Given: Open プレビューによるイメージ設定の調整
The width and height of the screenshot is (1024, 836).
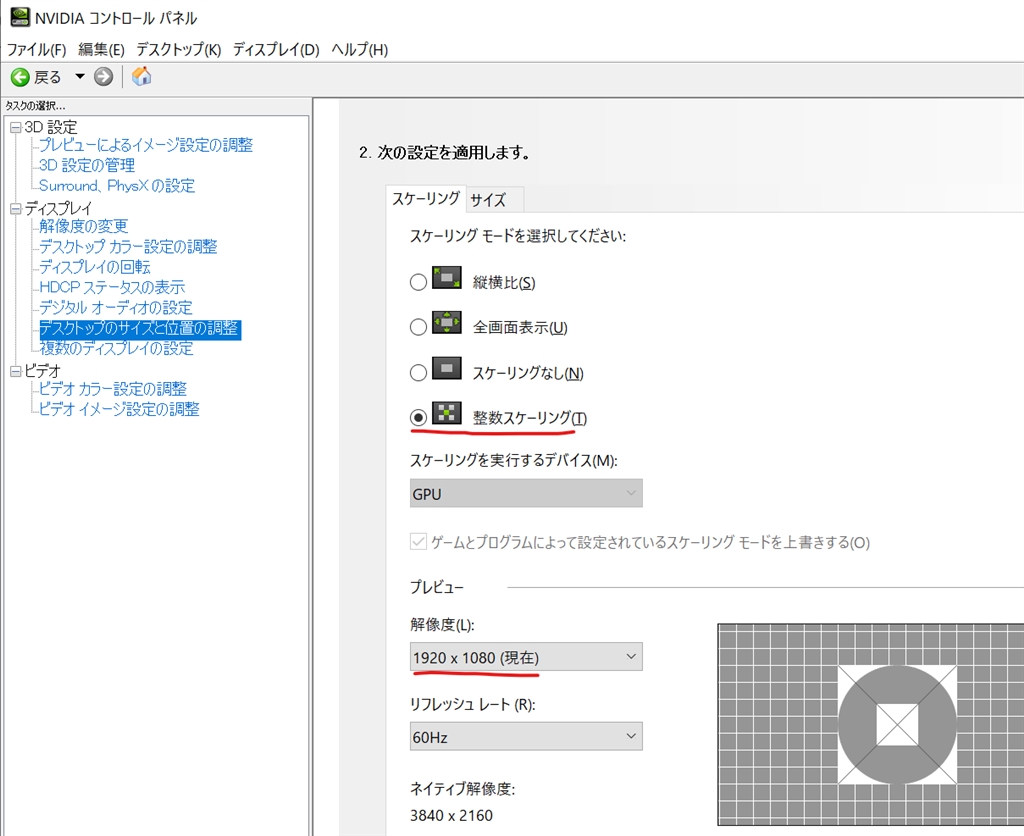Looking at the screenshot, I should (146, 145).
